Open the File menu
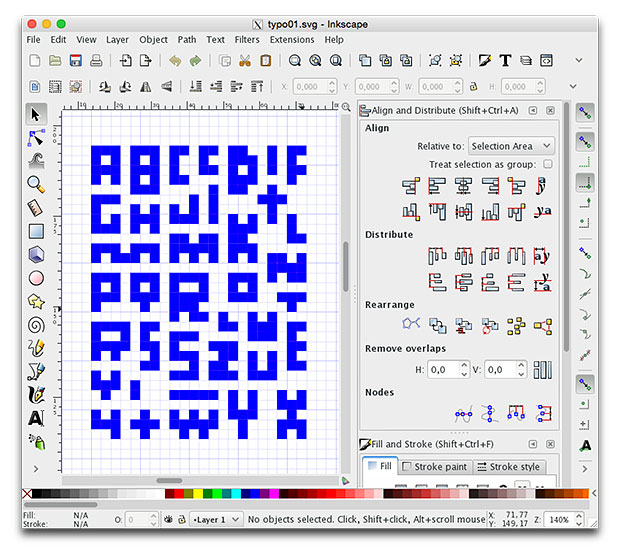Screen dimensions: 620x556 pos(33,40)
